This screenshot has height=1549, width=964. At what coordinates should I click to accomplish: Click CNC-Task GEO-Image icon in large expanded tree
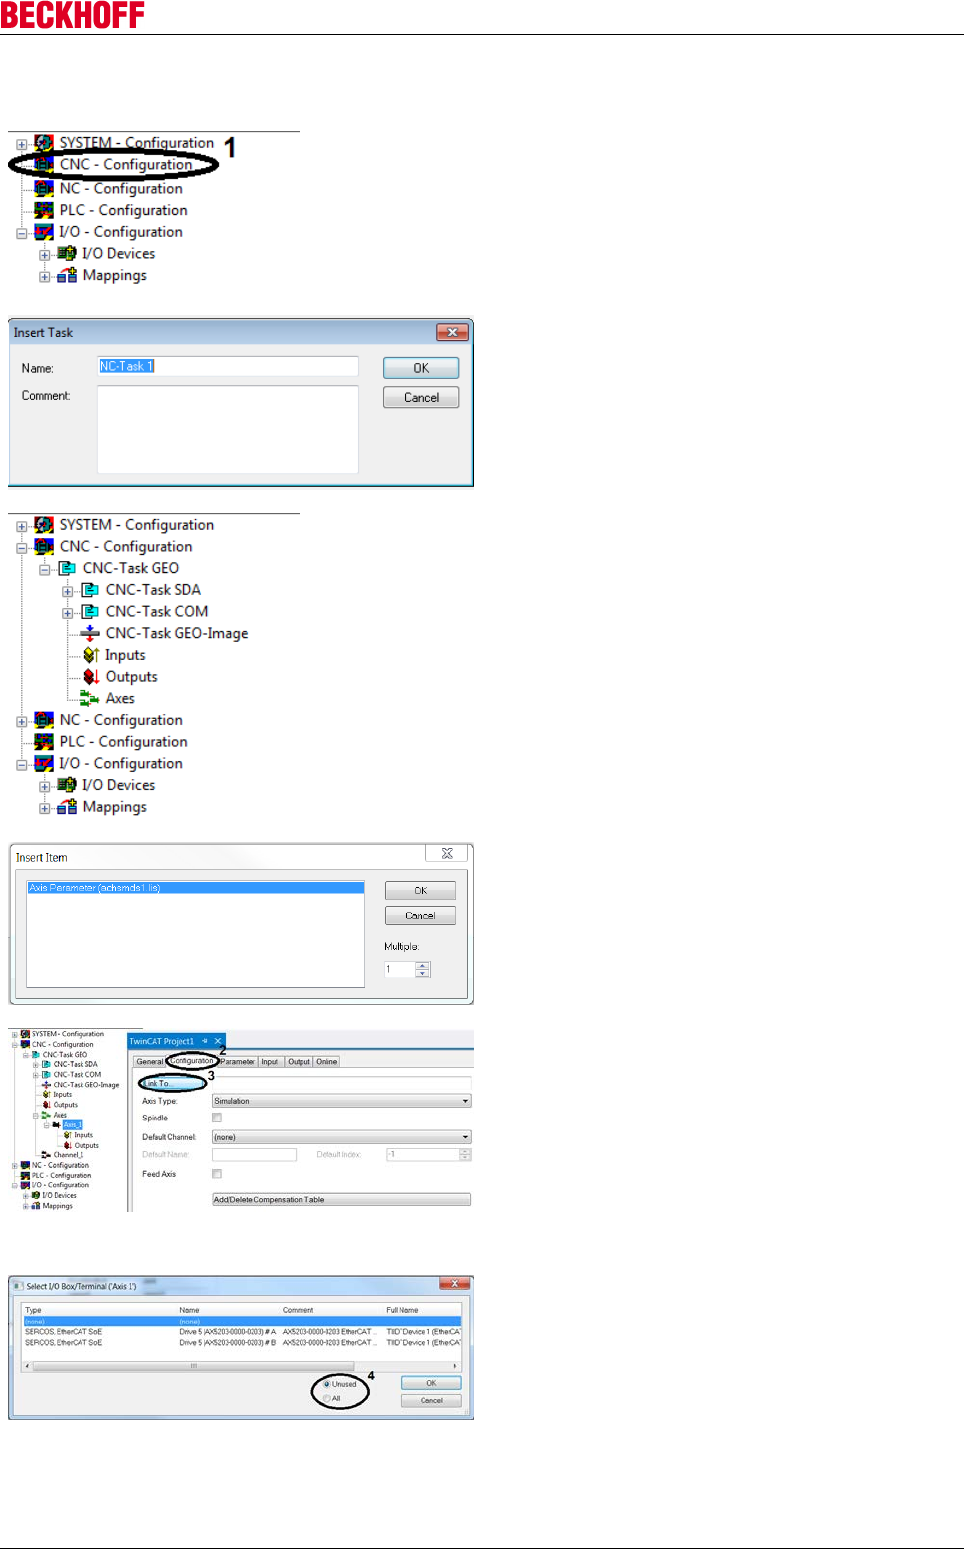pos(90,633)
